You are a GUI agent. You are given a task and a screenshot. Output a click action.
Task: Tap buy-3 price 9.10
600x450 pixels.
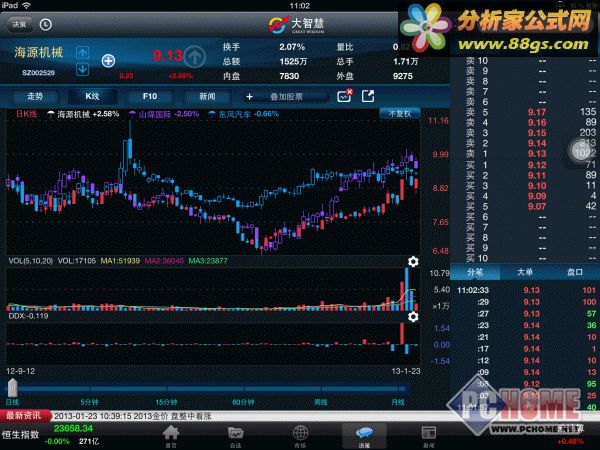[537, 186]
